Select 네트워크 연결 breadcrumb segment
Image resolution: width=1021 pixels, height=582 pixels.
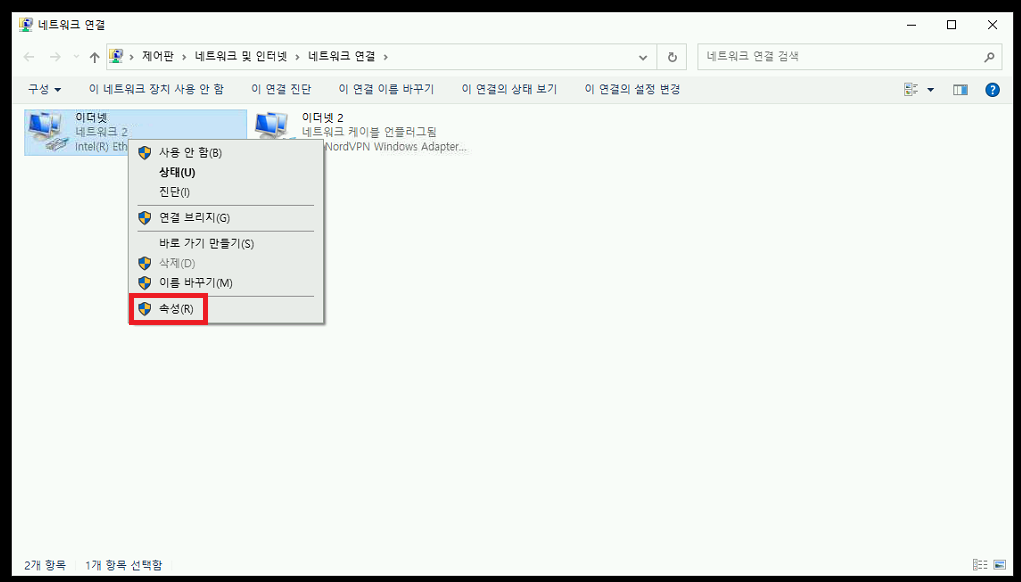point(342,57)
